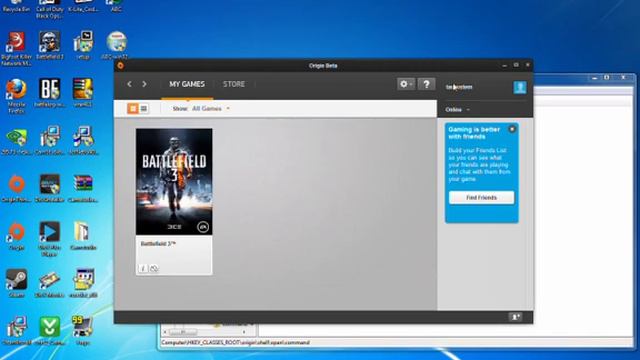Select the blue play-arrow media player icon
This screenshot has height=360, width=640.
(49, 239)
